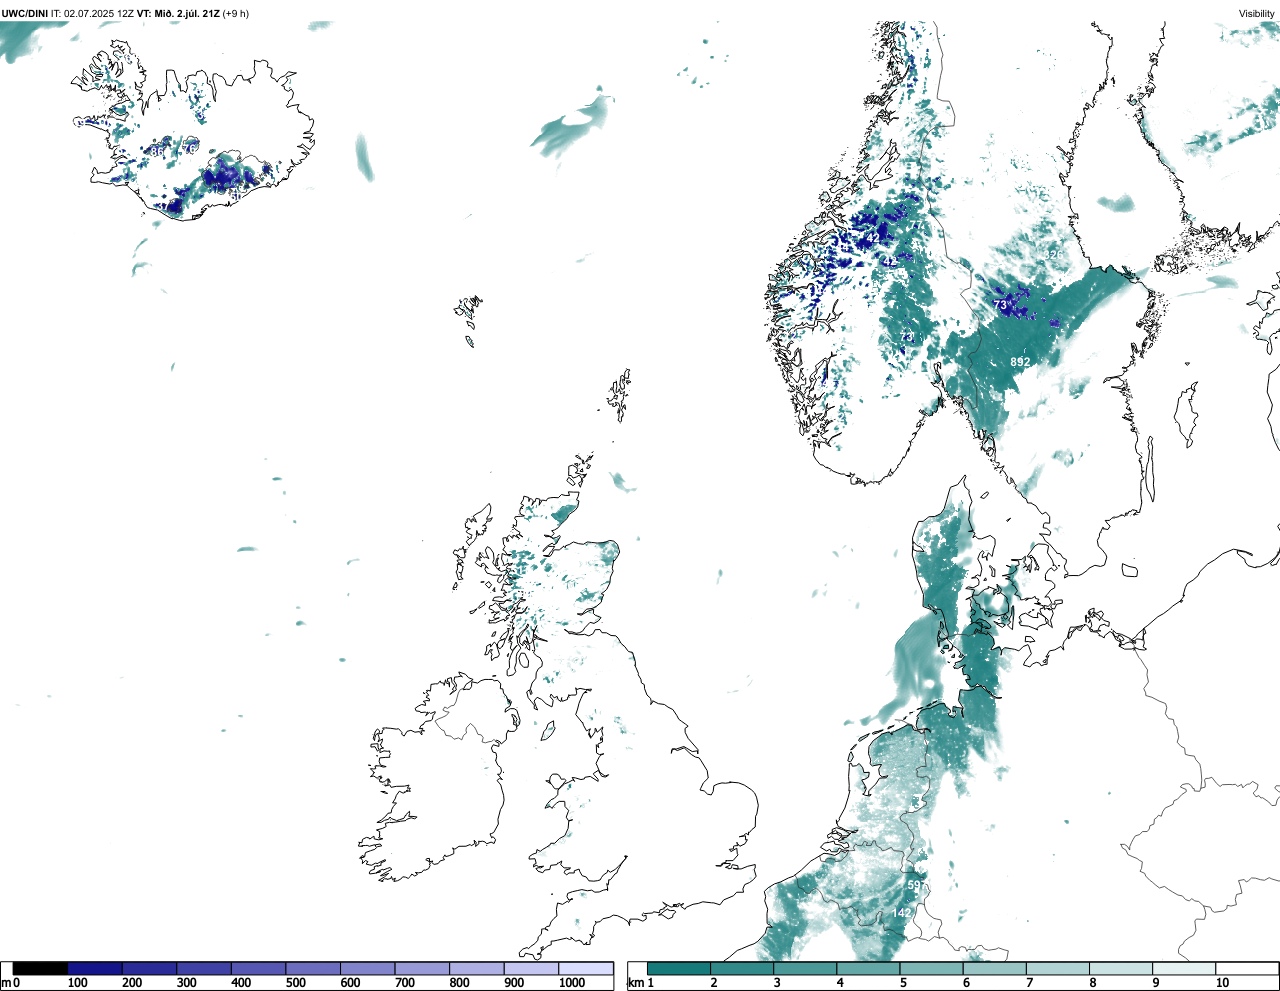Click the 800 tick label on the metre scale
The height and width of the screenshot is (991, 1280).
coord(459,983)
